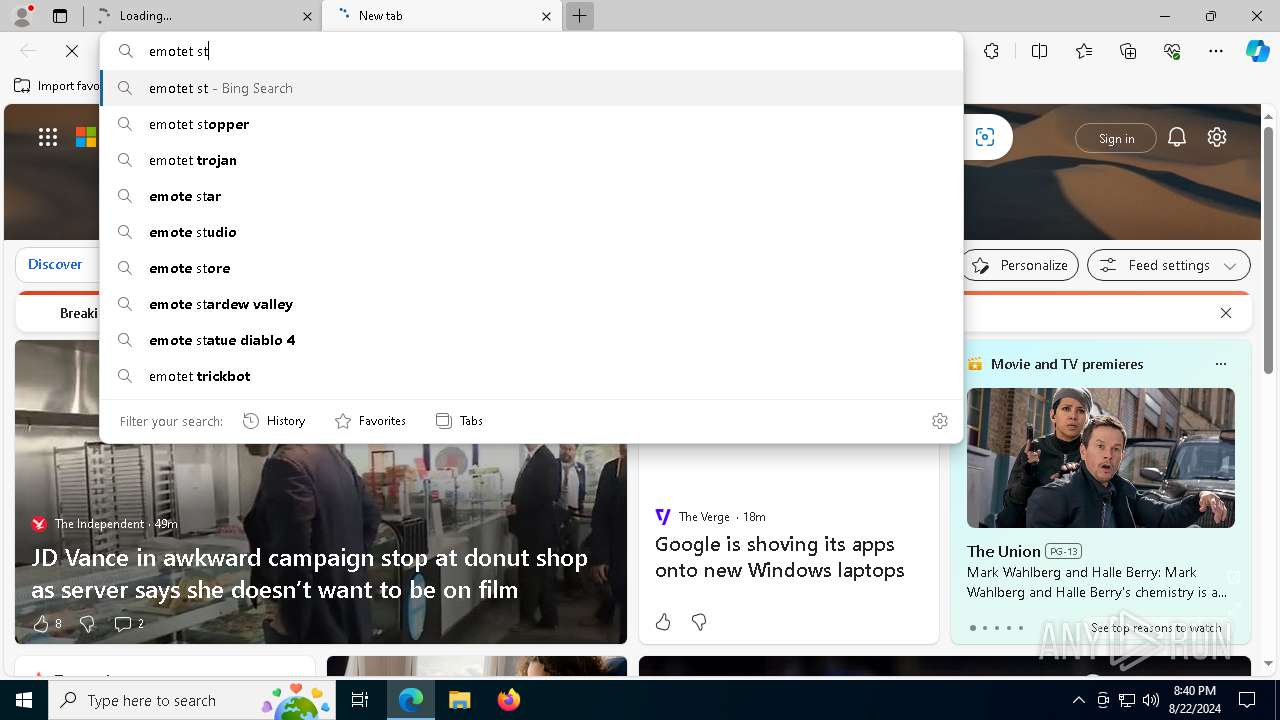Dislike the JD Vance story
This screenshot has width=1280, height=720.
click(87, 623)
